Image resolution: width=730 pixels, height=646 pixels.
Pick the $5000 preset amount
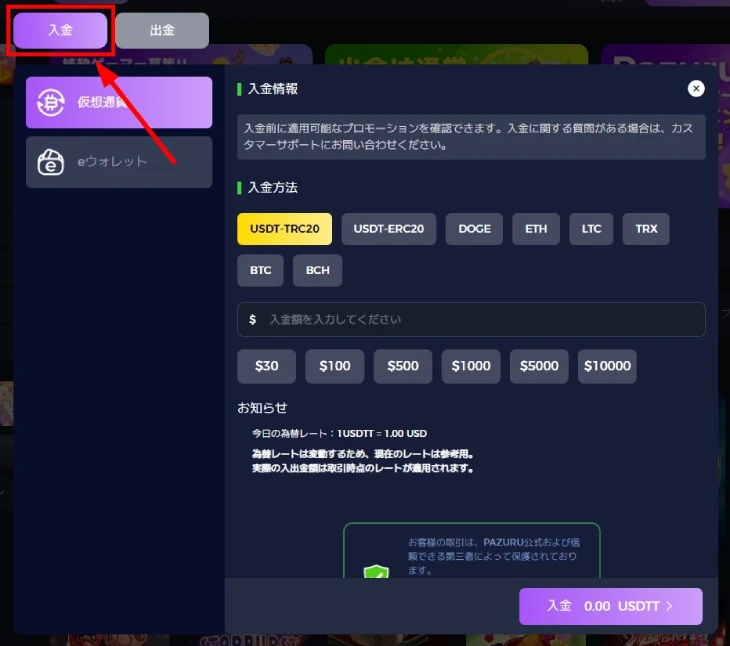point(539,366)
